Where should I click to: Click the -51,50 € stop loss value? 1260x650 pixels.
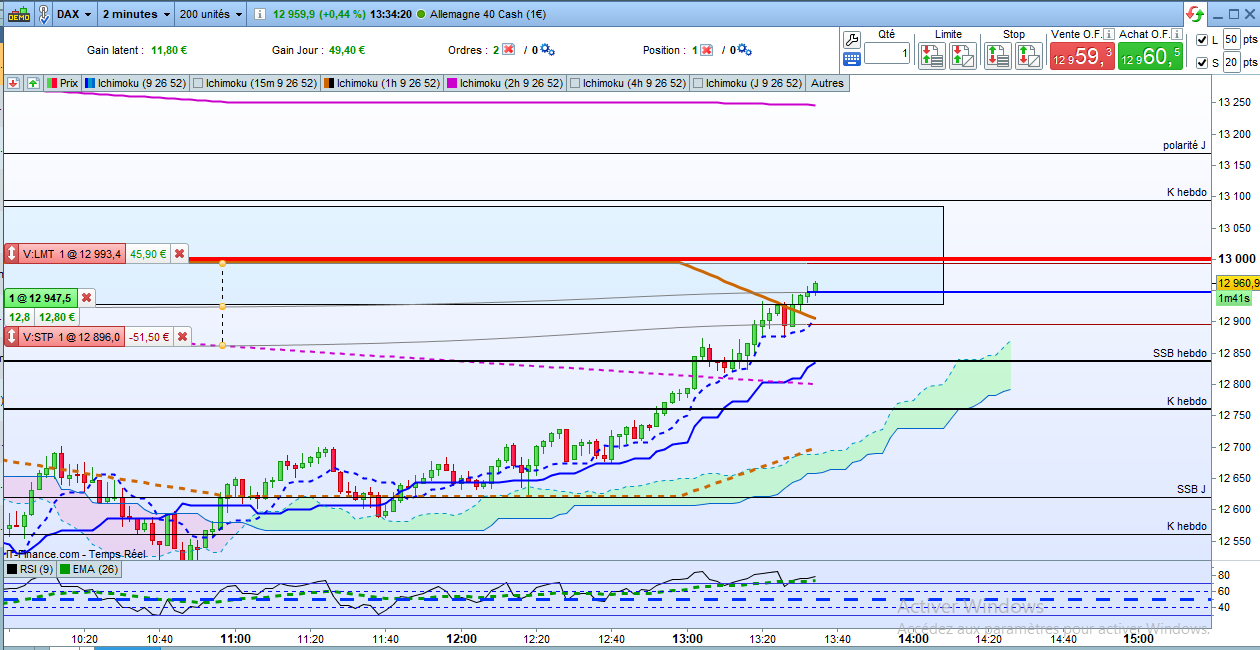pos(150,337)
